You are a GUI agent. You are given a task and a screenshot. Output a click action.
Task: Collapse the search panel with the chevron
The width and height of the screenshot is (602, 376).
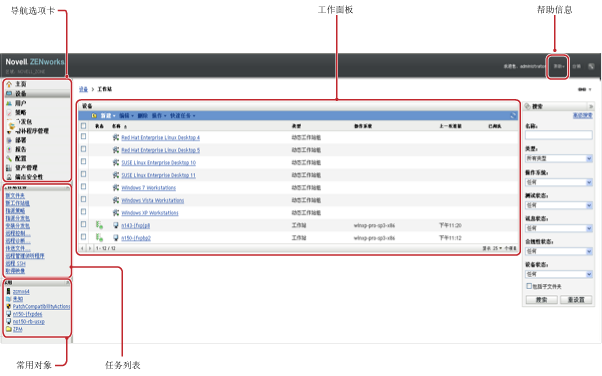[590, 106]
